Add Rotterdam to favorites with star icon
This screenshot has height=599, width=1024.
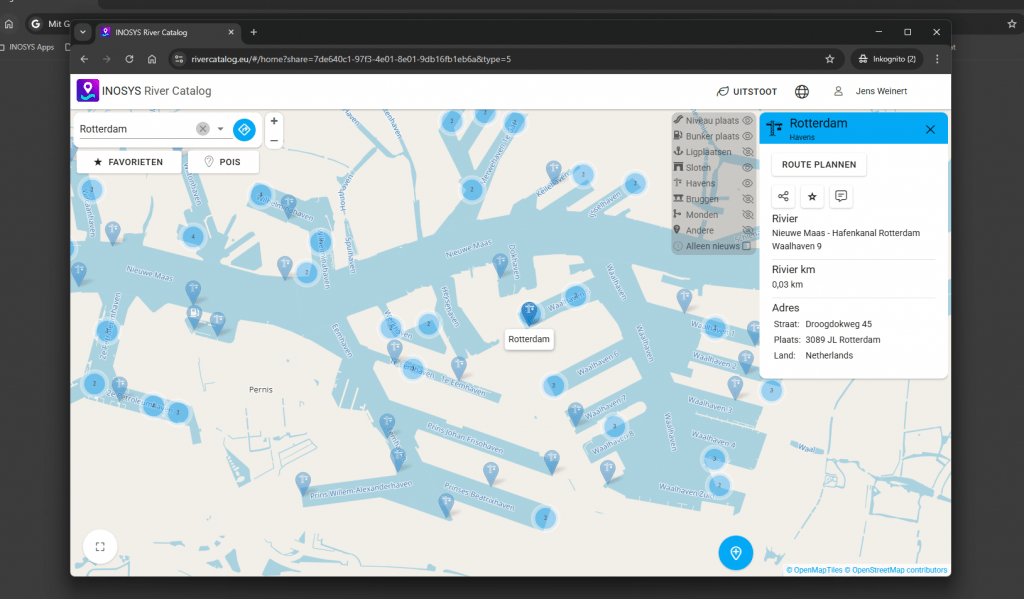tap(813, 197)
